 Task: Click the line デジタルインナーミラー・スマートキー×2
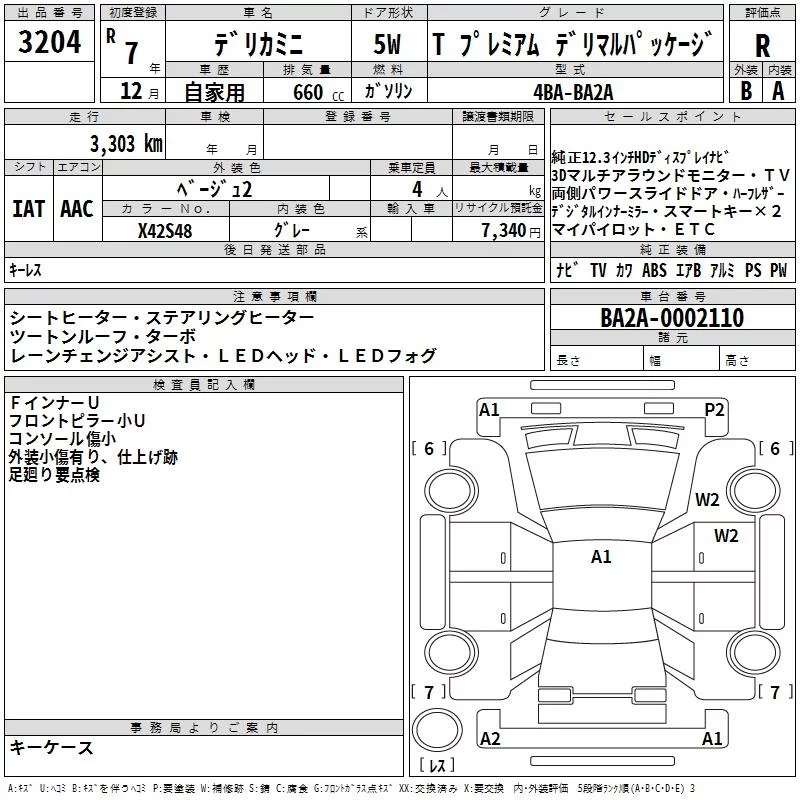click(x=666, y=211)
